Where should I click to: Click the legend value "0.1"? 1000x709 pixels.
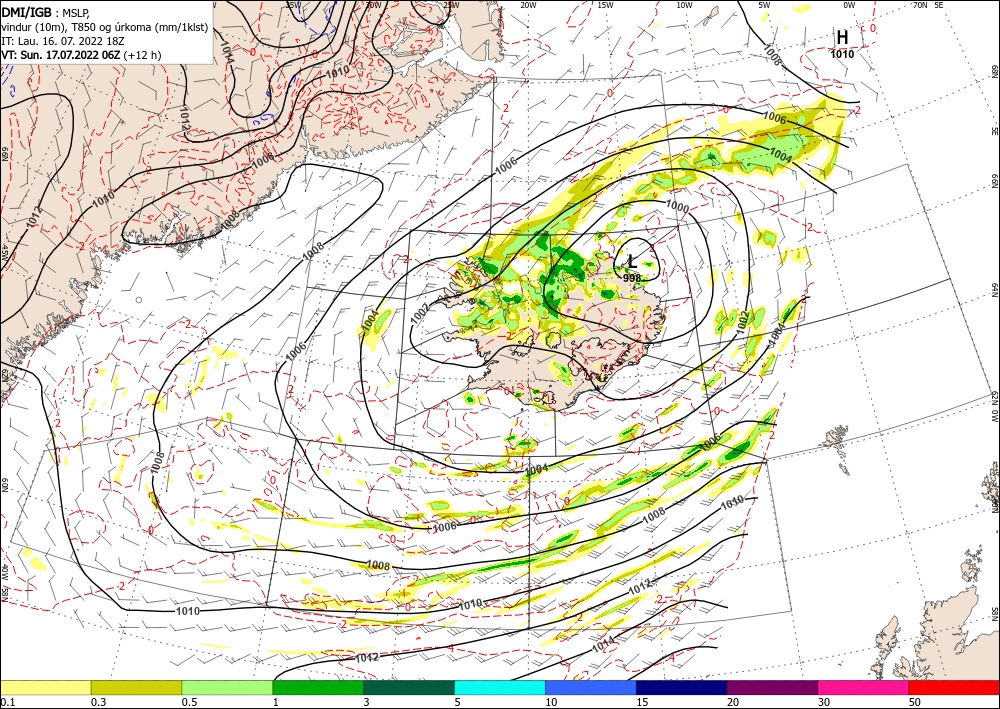tap(7, 702)
